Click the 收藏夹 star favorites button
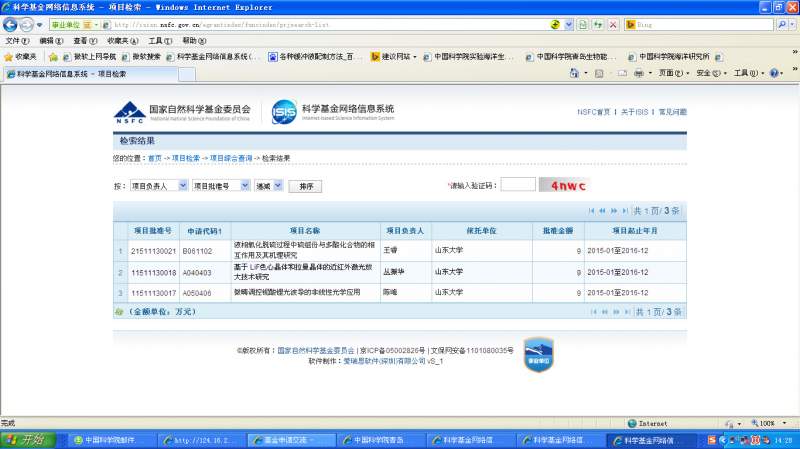Image resolution: width=800 pixels, height=449 pixels. click(x=20, y=57)
